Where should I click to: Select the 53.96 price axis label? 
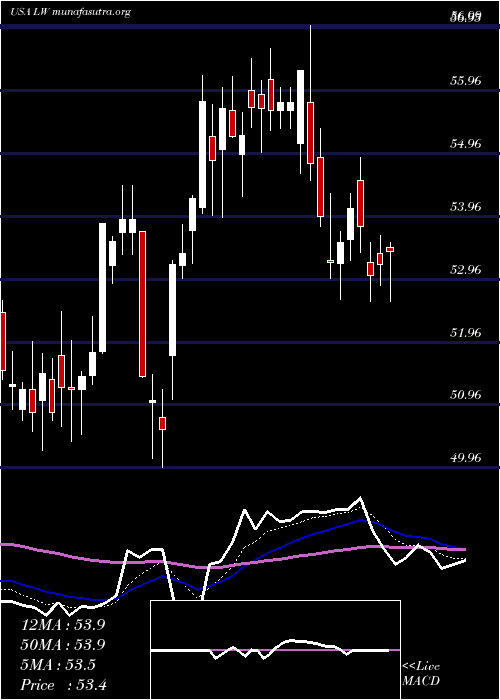[464, 207]
